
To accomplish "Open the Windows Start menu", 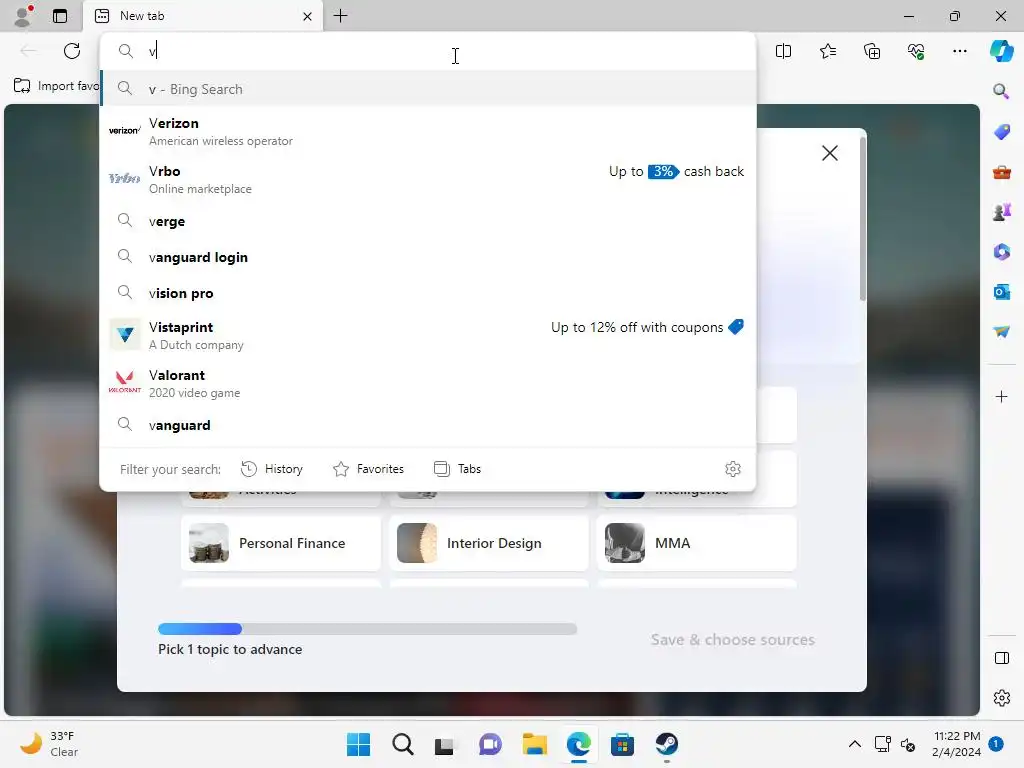I will (x=359, y=744).
